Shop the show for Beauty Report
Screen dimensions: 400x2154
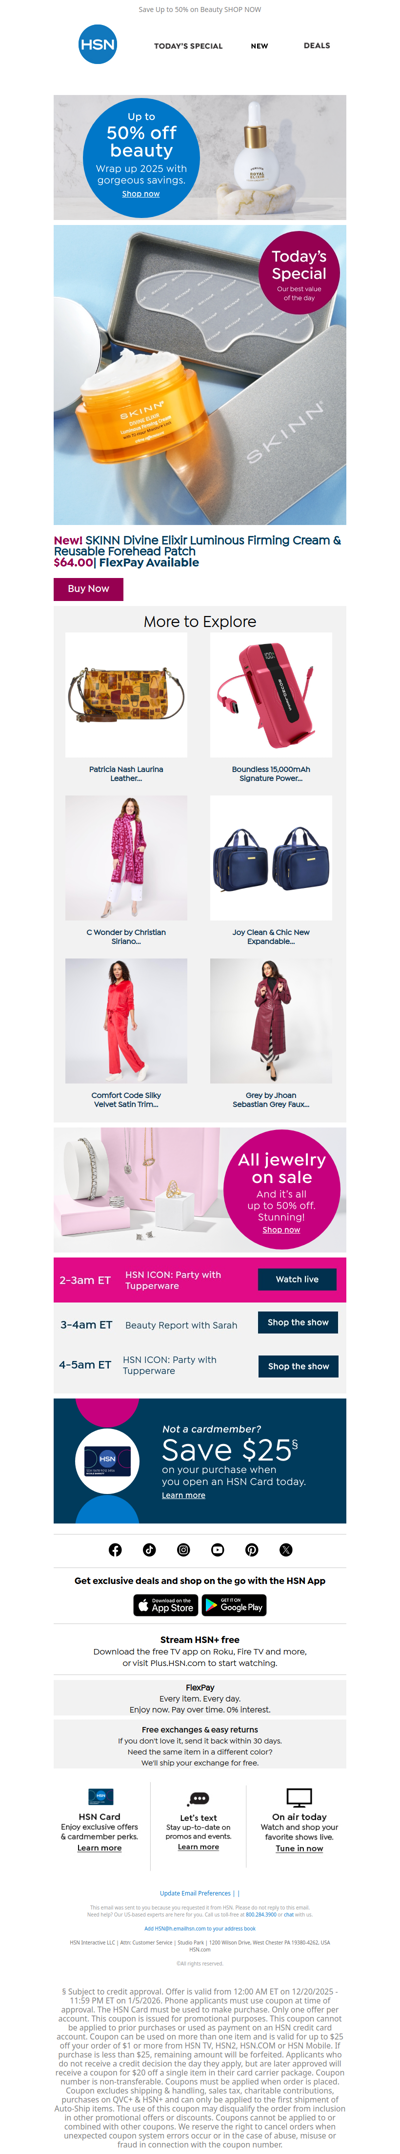(x=298, y=1322)
